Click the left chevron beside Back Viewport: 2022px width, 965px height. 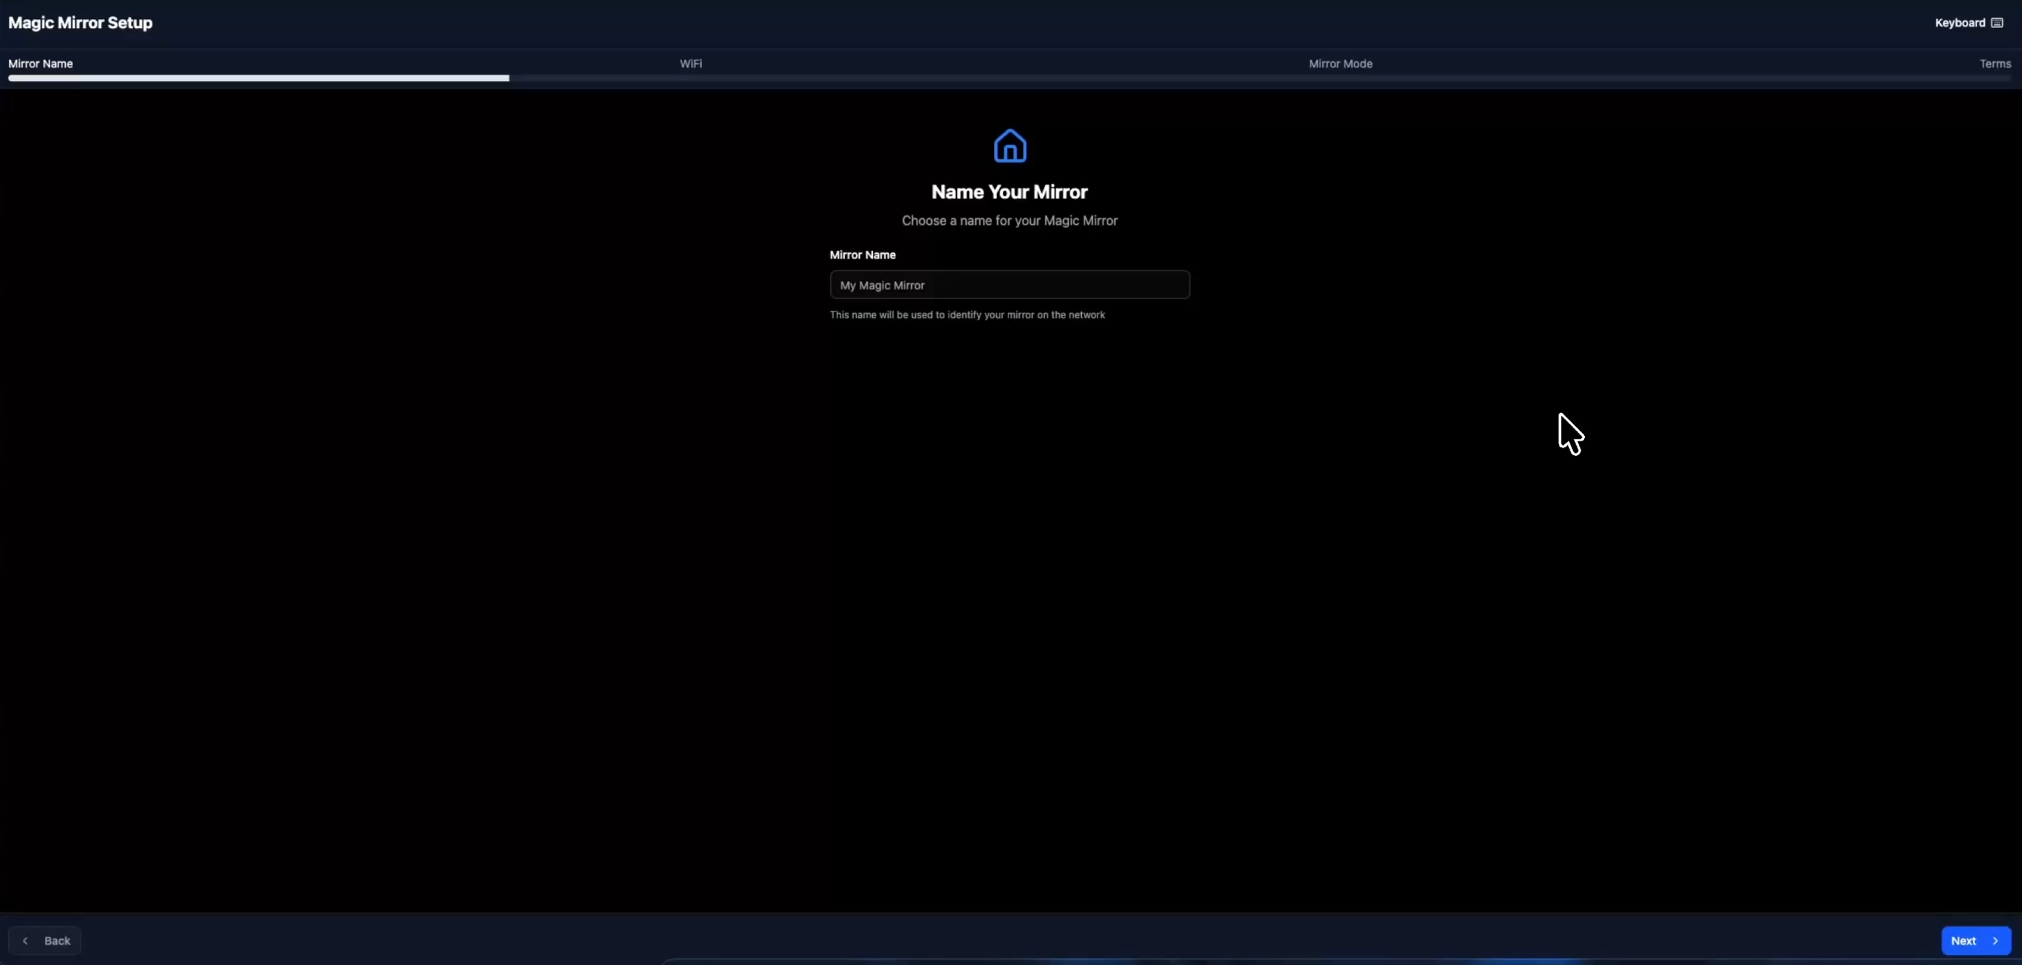pos(26,941)
